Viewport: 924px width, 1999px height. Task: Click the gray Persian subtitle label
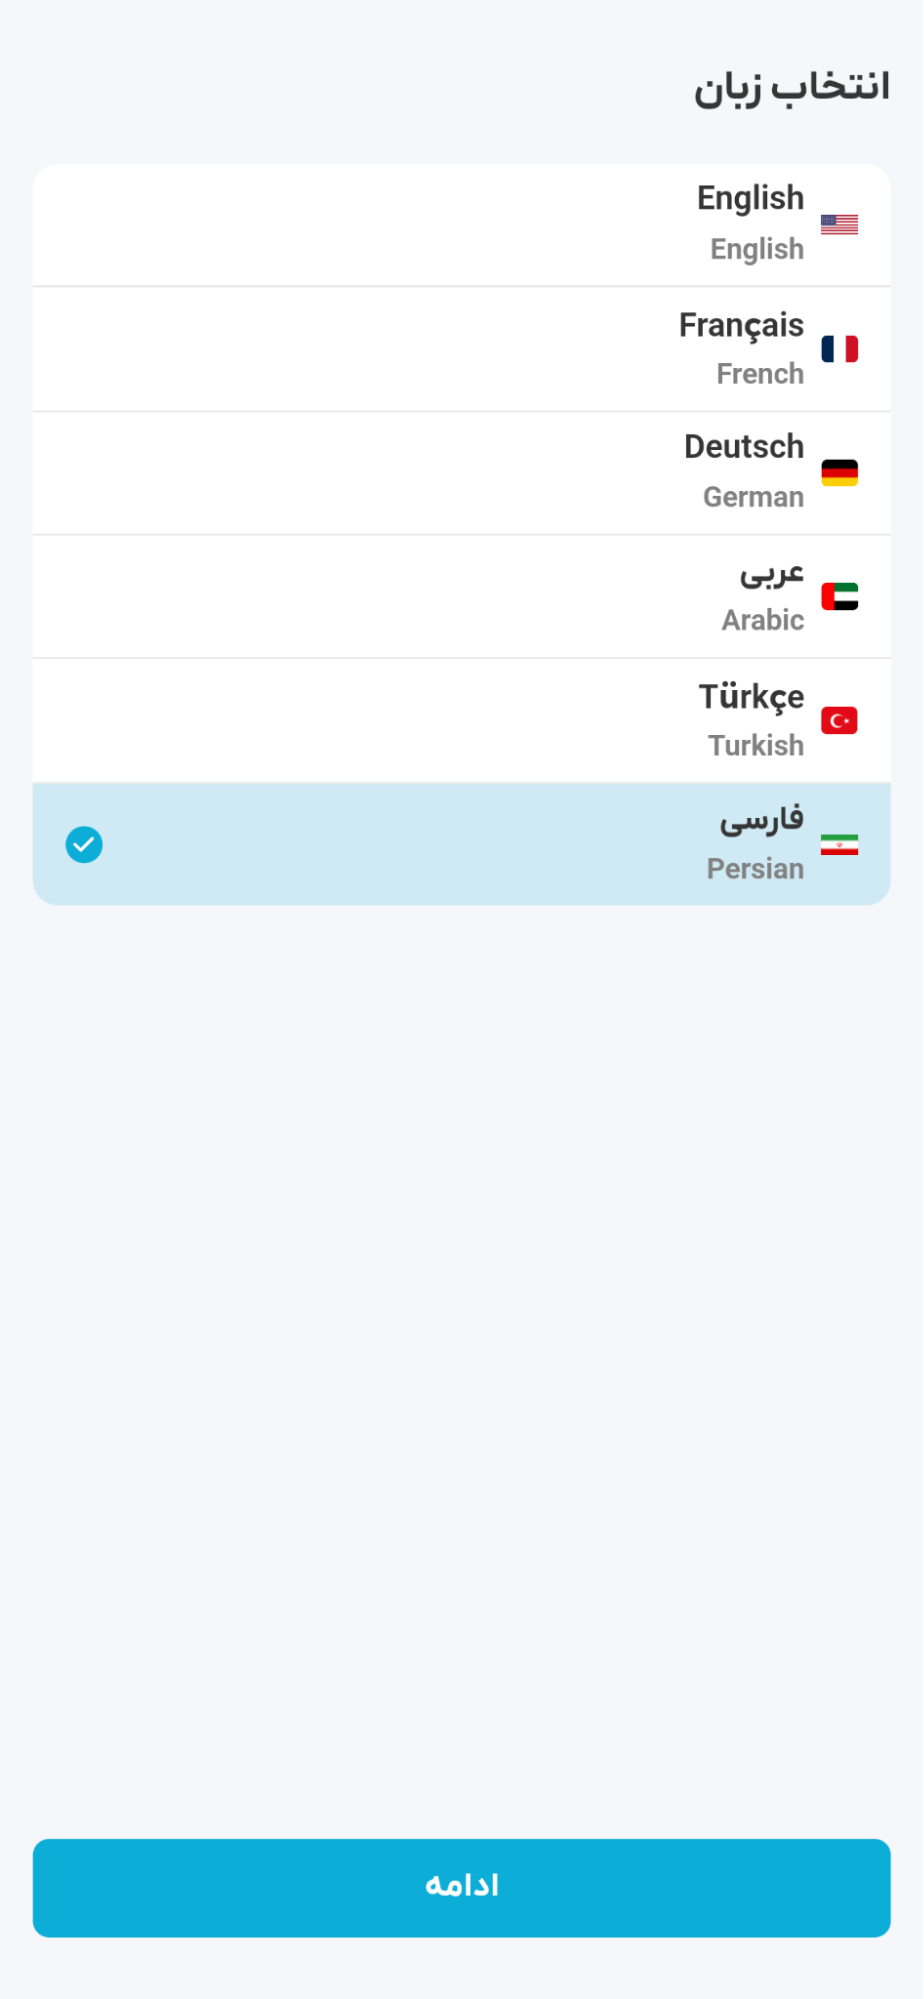(755, 869)
